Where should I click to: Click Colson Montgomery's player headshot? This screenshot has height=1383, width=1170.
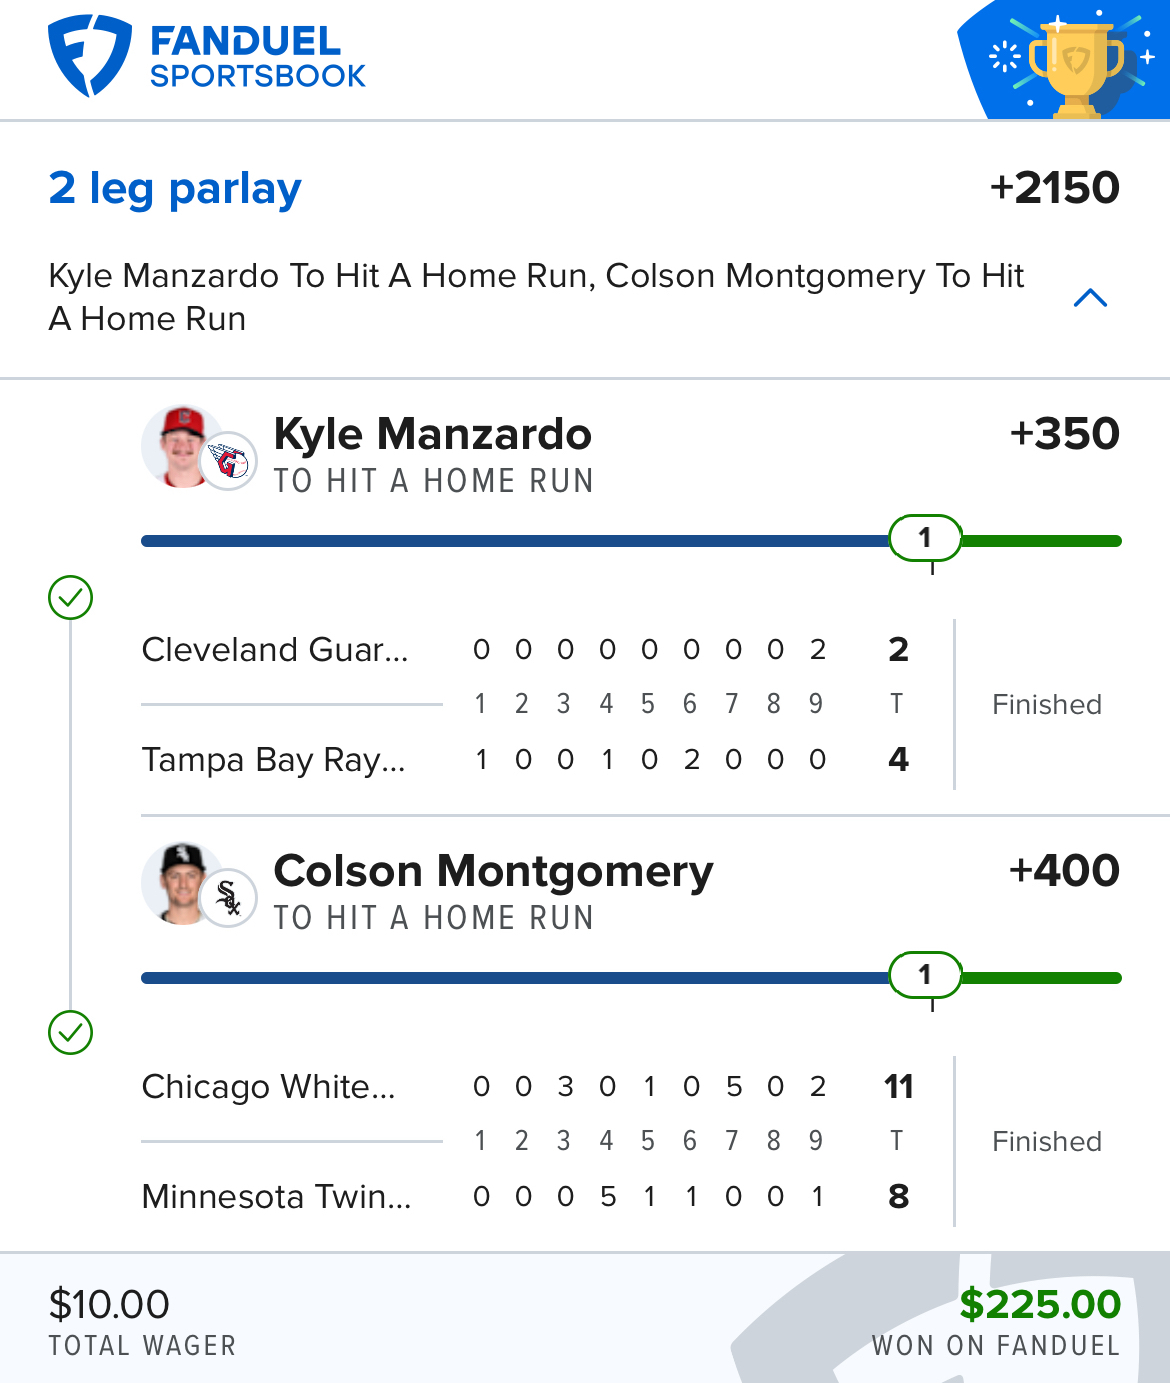tap(182, 882)
